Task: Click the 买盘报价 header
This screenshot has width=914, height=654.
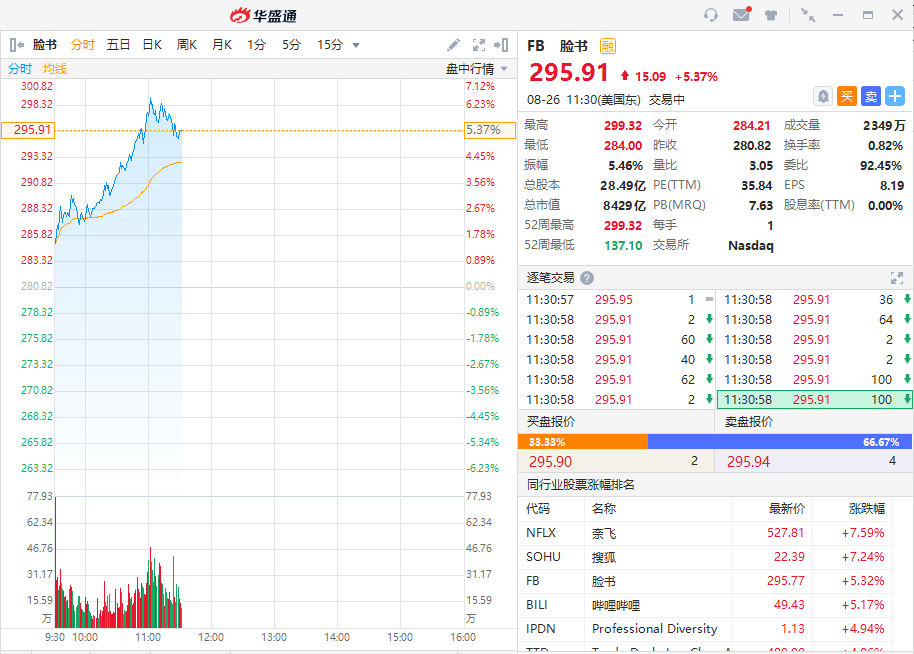Action: tap(551, 421)
